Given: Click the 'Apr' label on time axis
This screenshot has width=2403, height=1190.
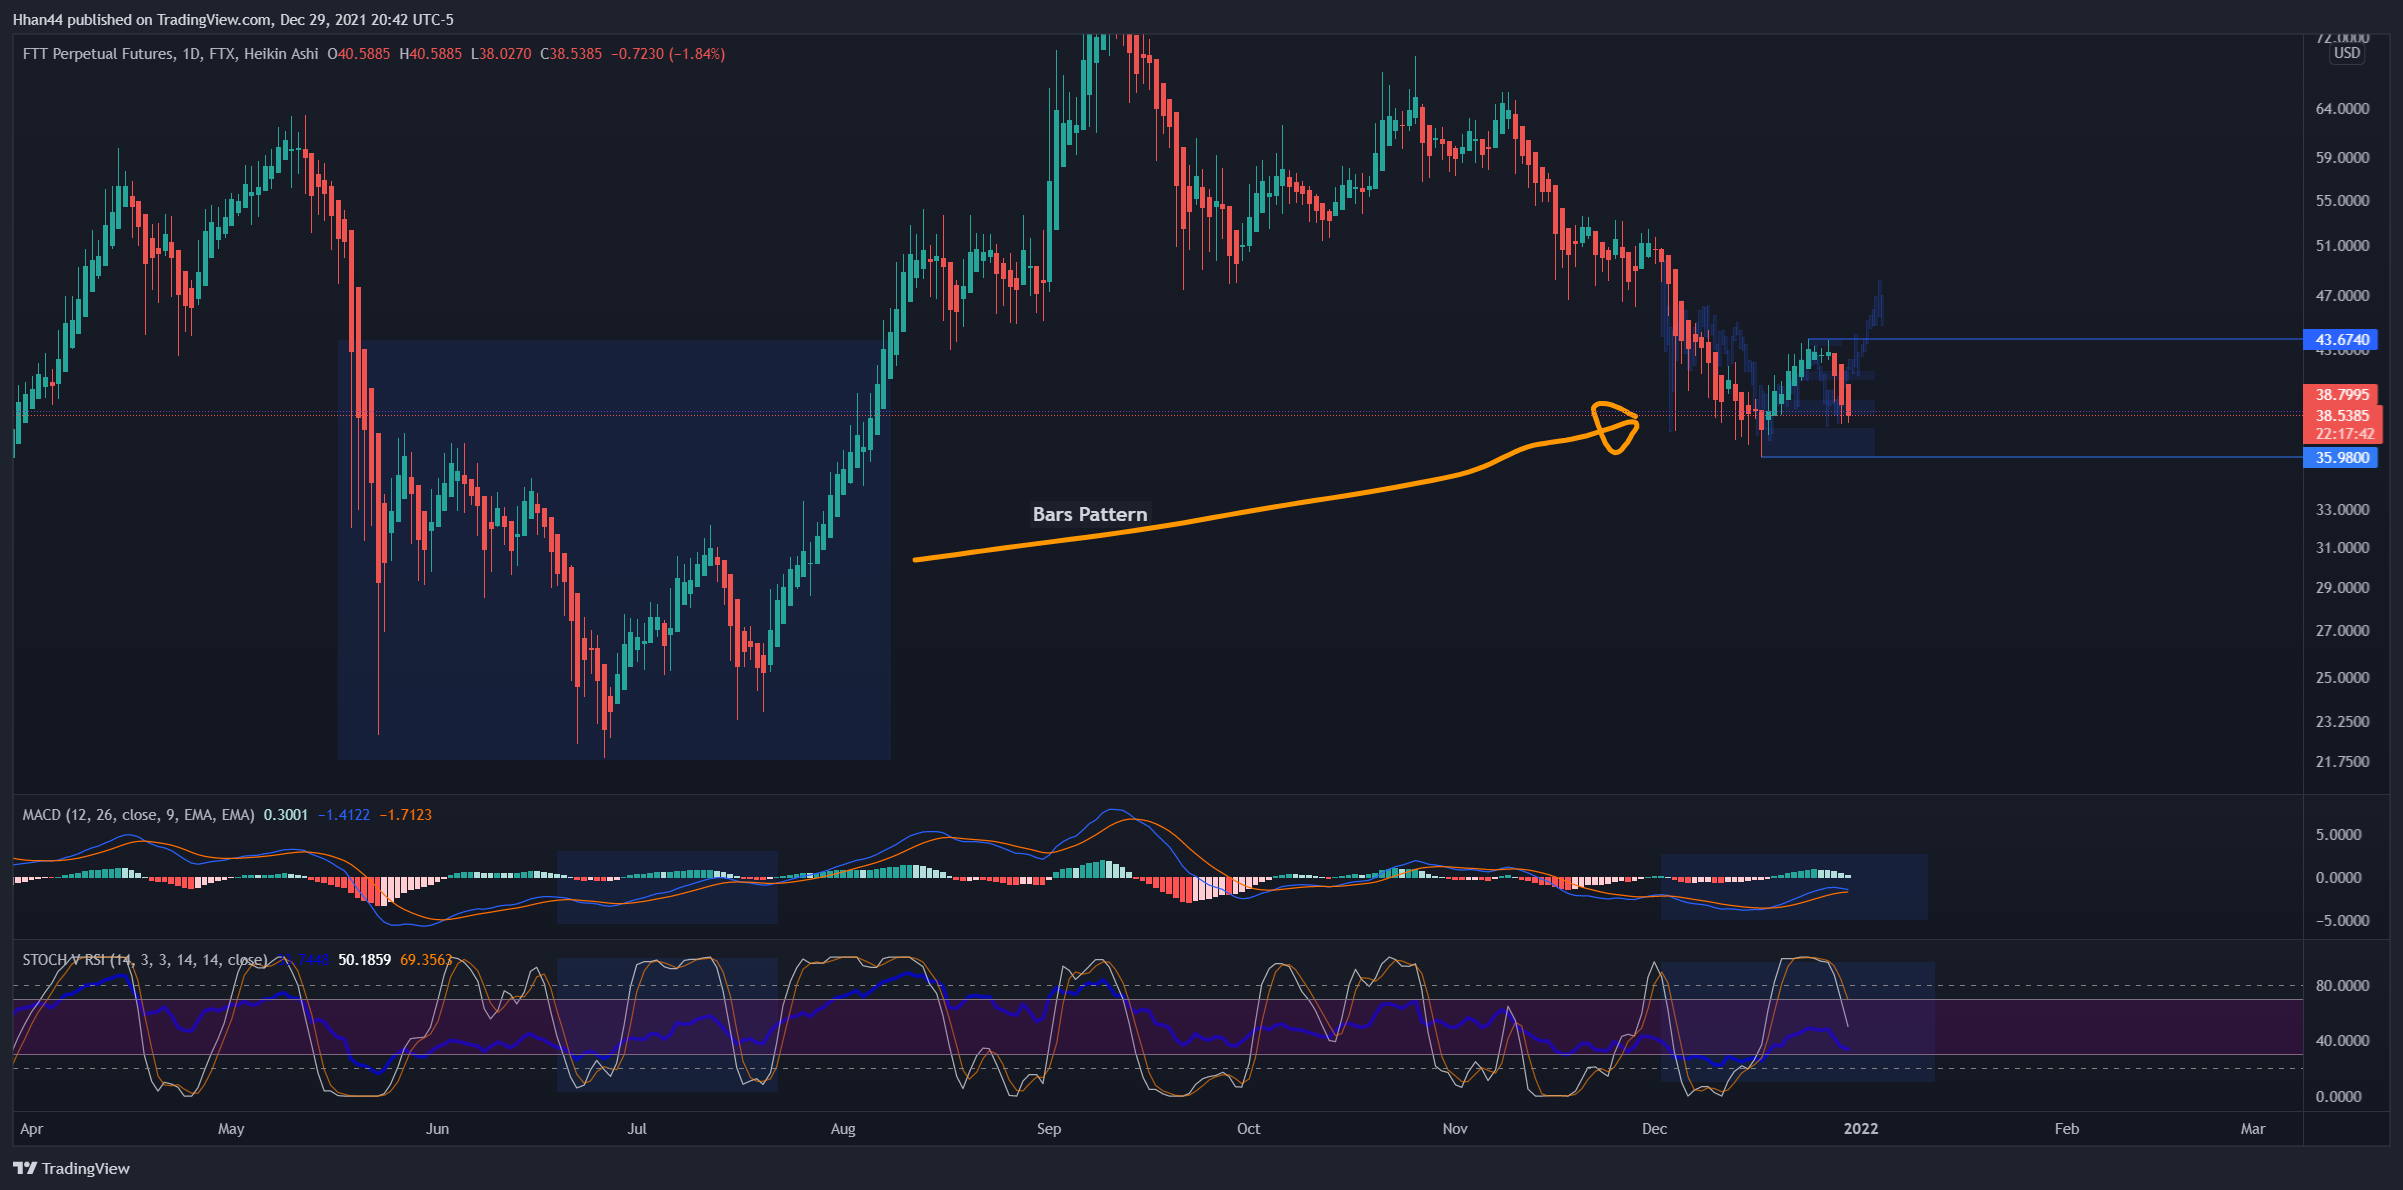Looking at the screenshot, I should coord(32,1129).
